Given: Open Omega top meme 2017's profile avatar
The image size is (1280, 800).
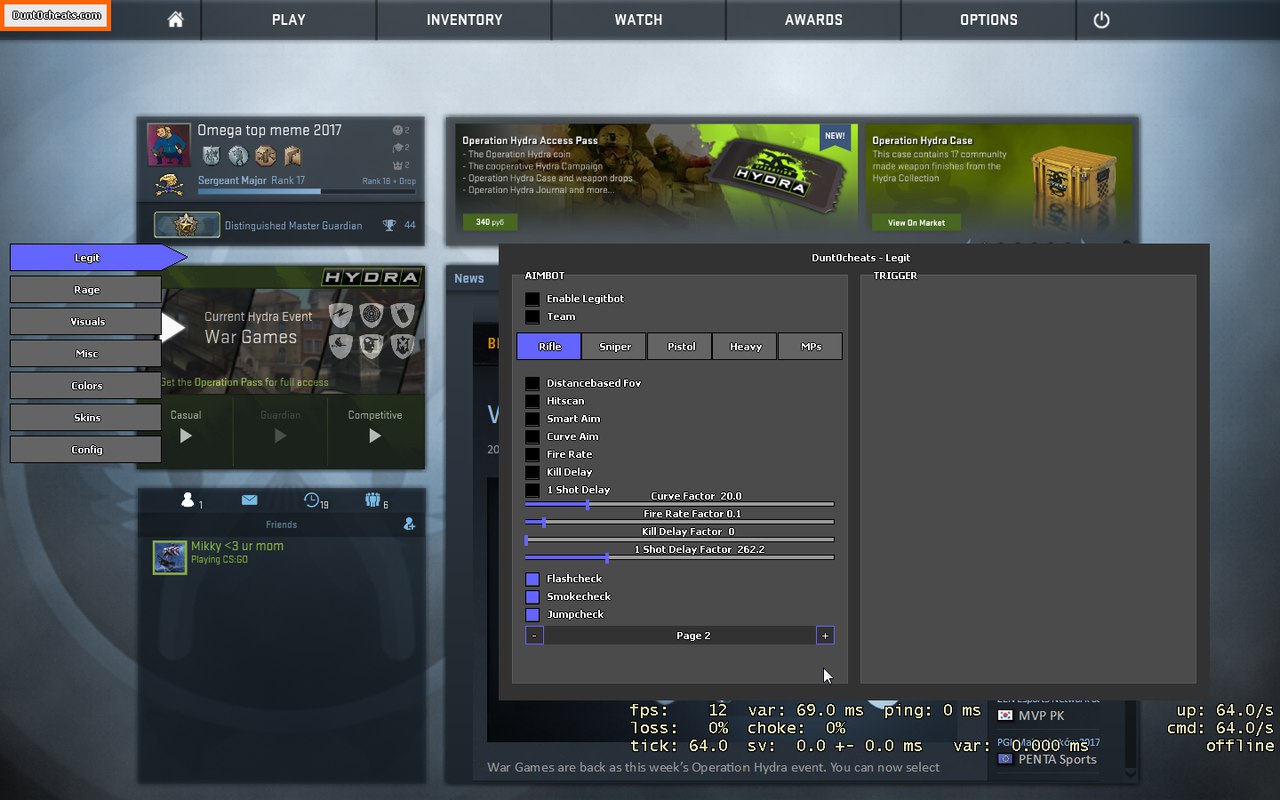Looking at the screenshot, I should (x=168, y=145).
